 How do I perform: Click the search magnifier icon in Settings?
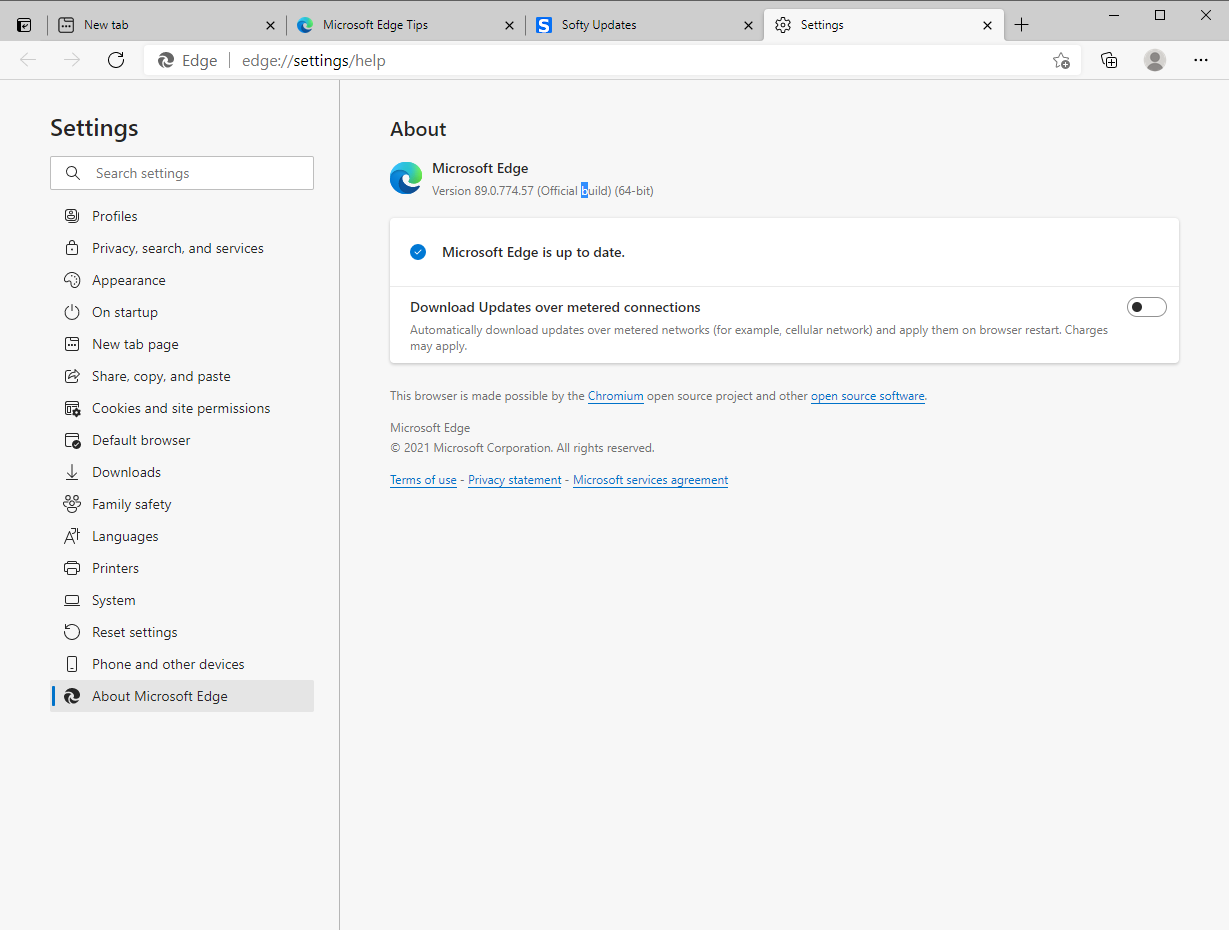(73, 173)
